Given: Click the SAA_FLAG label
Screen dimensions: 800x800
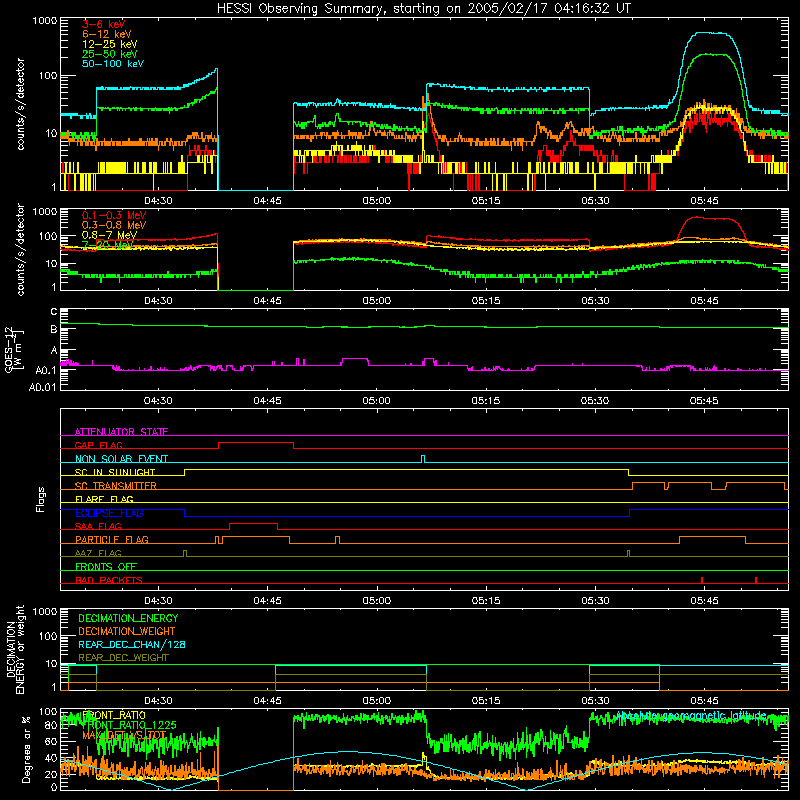Looking at the screenshot, I should click(x=98, y=526).
